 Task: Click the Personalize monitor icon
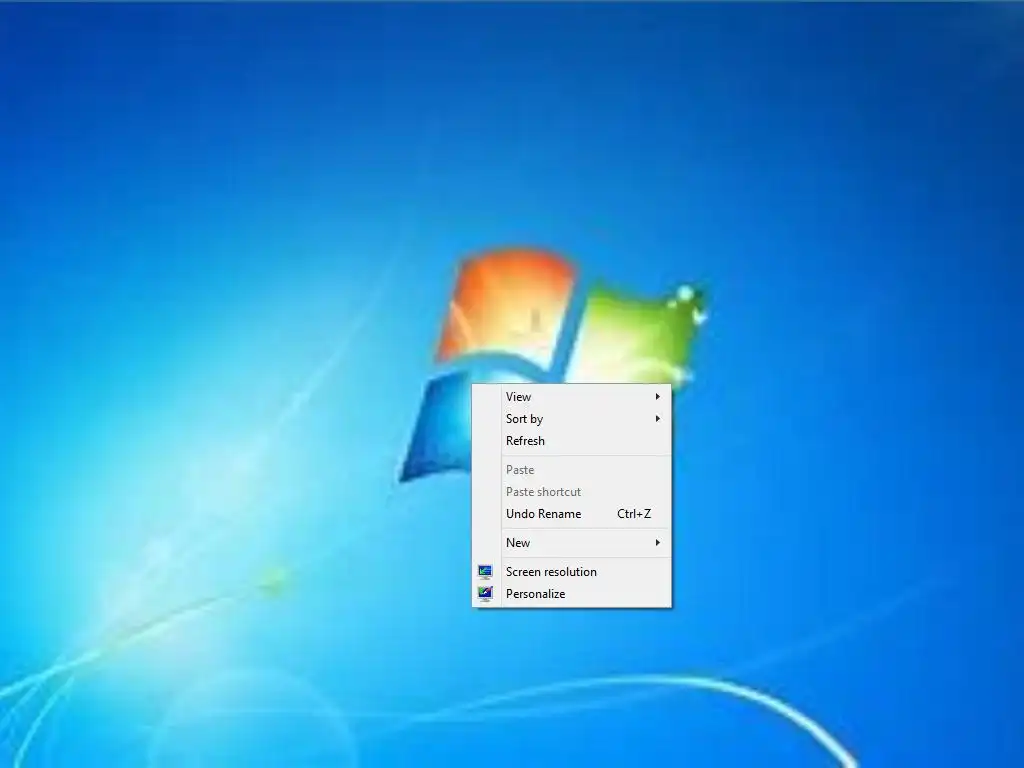point(485,594)
